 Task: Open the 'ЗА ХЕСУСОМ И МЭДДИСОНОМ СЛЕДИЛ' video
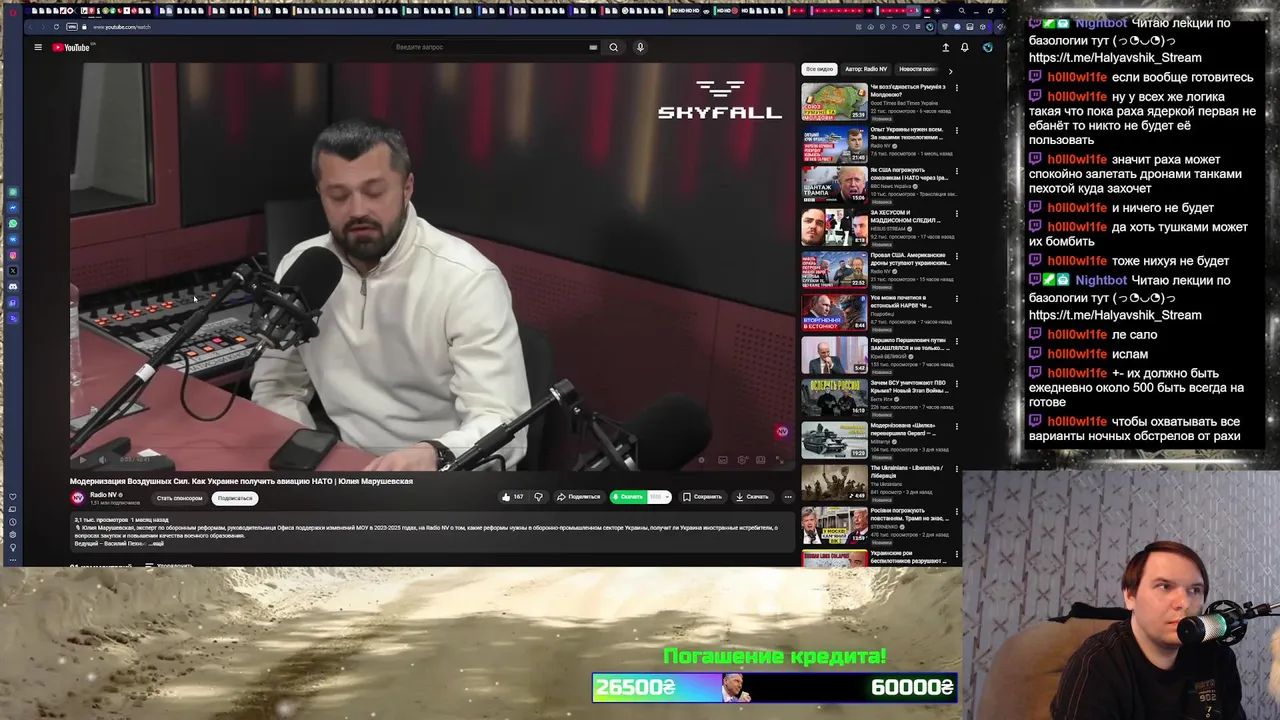[x=834, y=229]
